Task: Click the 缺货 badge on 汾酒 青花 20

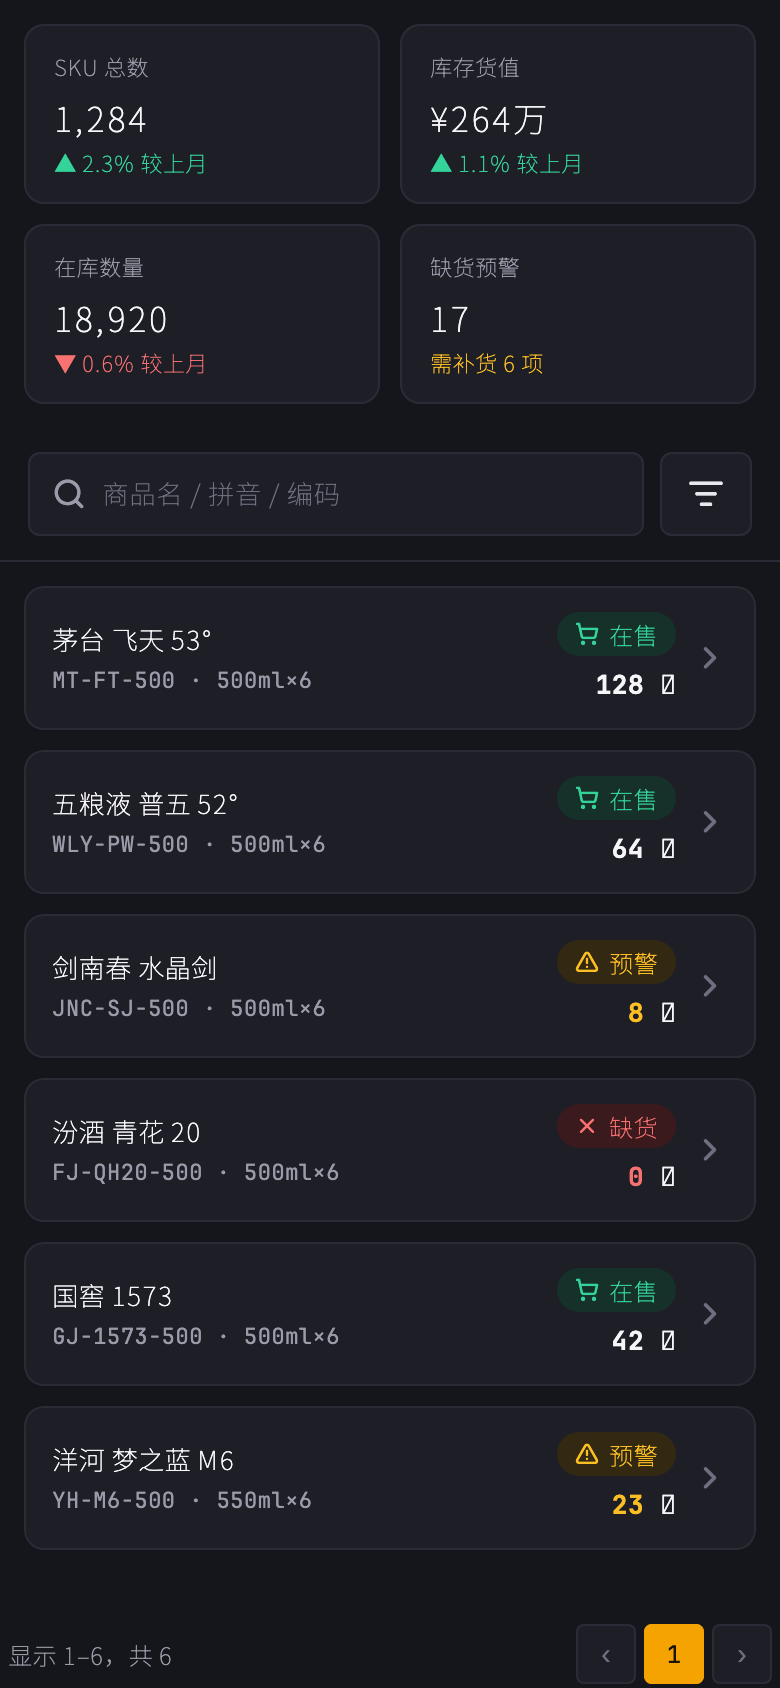Action: click(x=616, y=1127)
